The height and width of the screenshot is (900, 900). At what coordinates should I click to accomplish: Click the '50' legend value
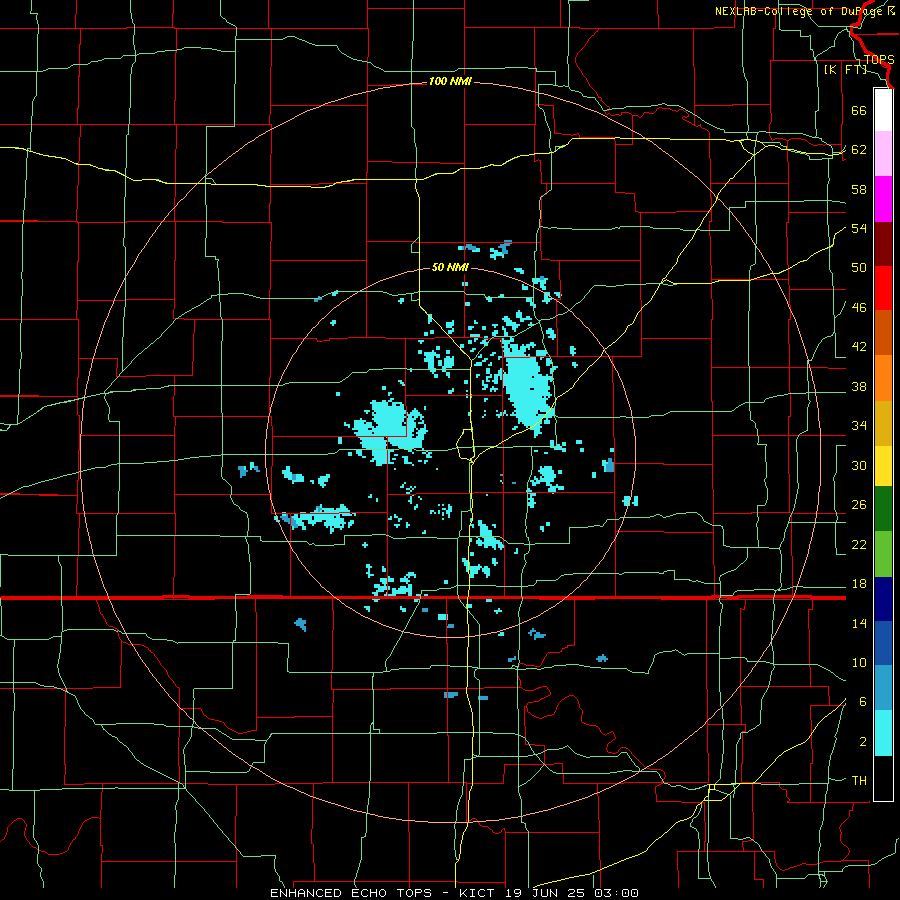[x=859, y=268]
